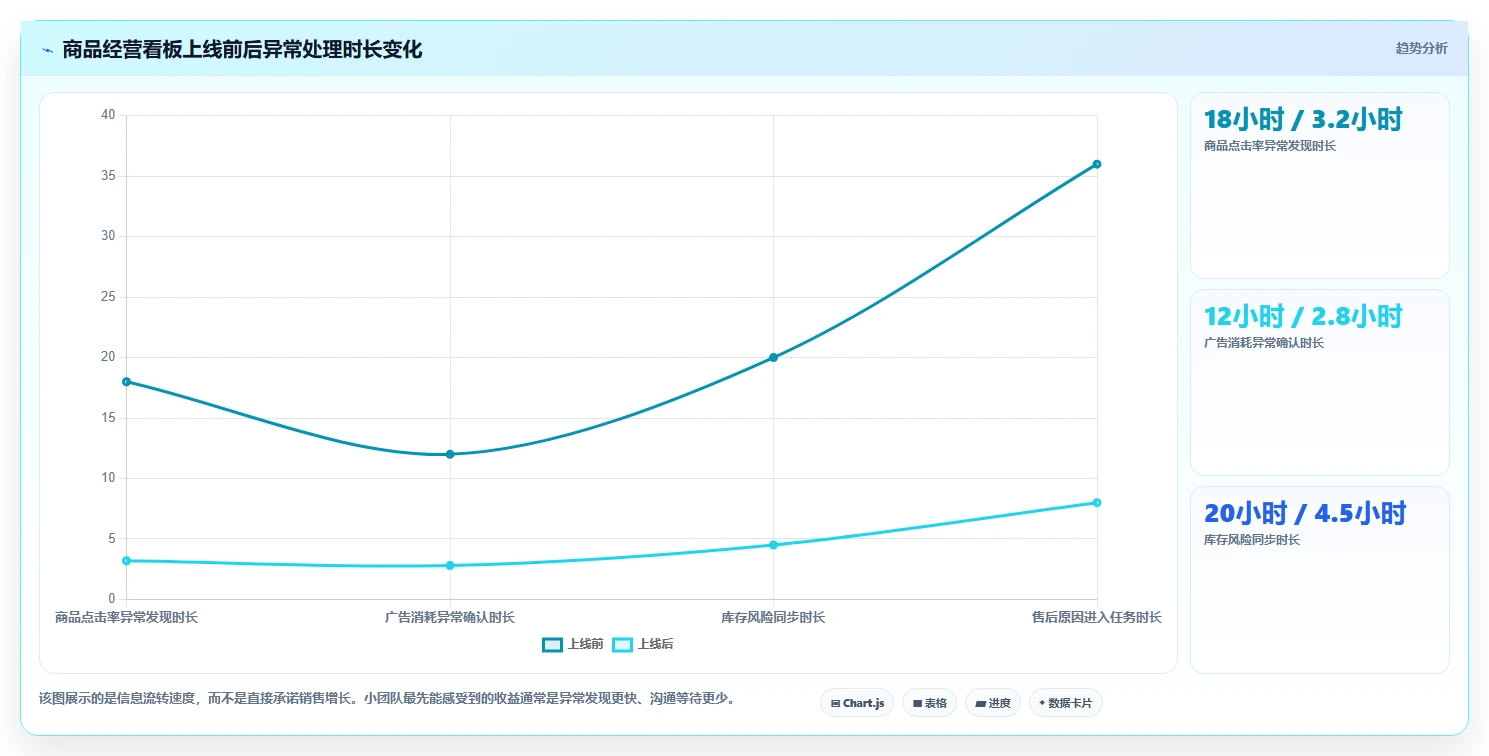Click the Chart.js tag button
The image size is (1489, 756).
pos(857,703)
